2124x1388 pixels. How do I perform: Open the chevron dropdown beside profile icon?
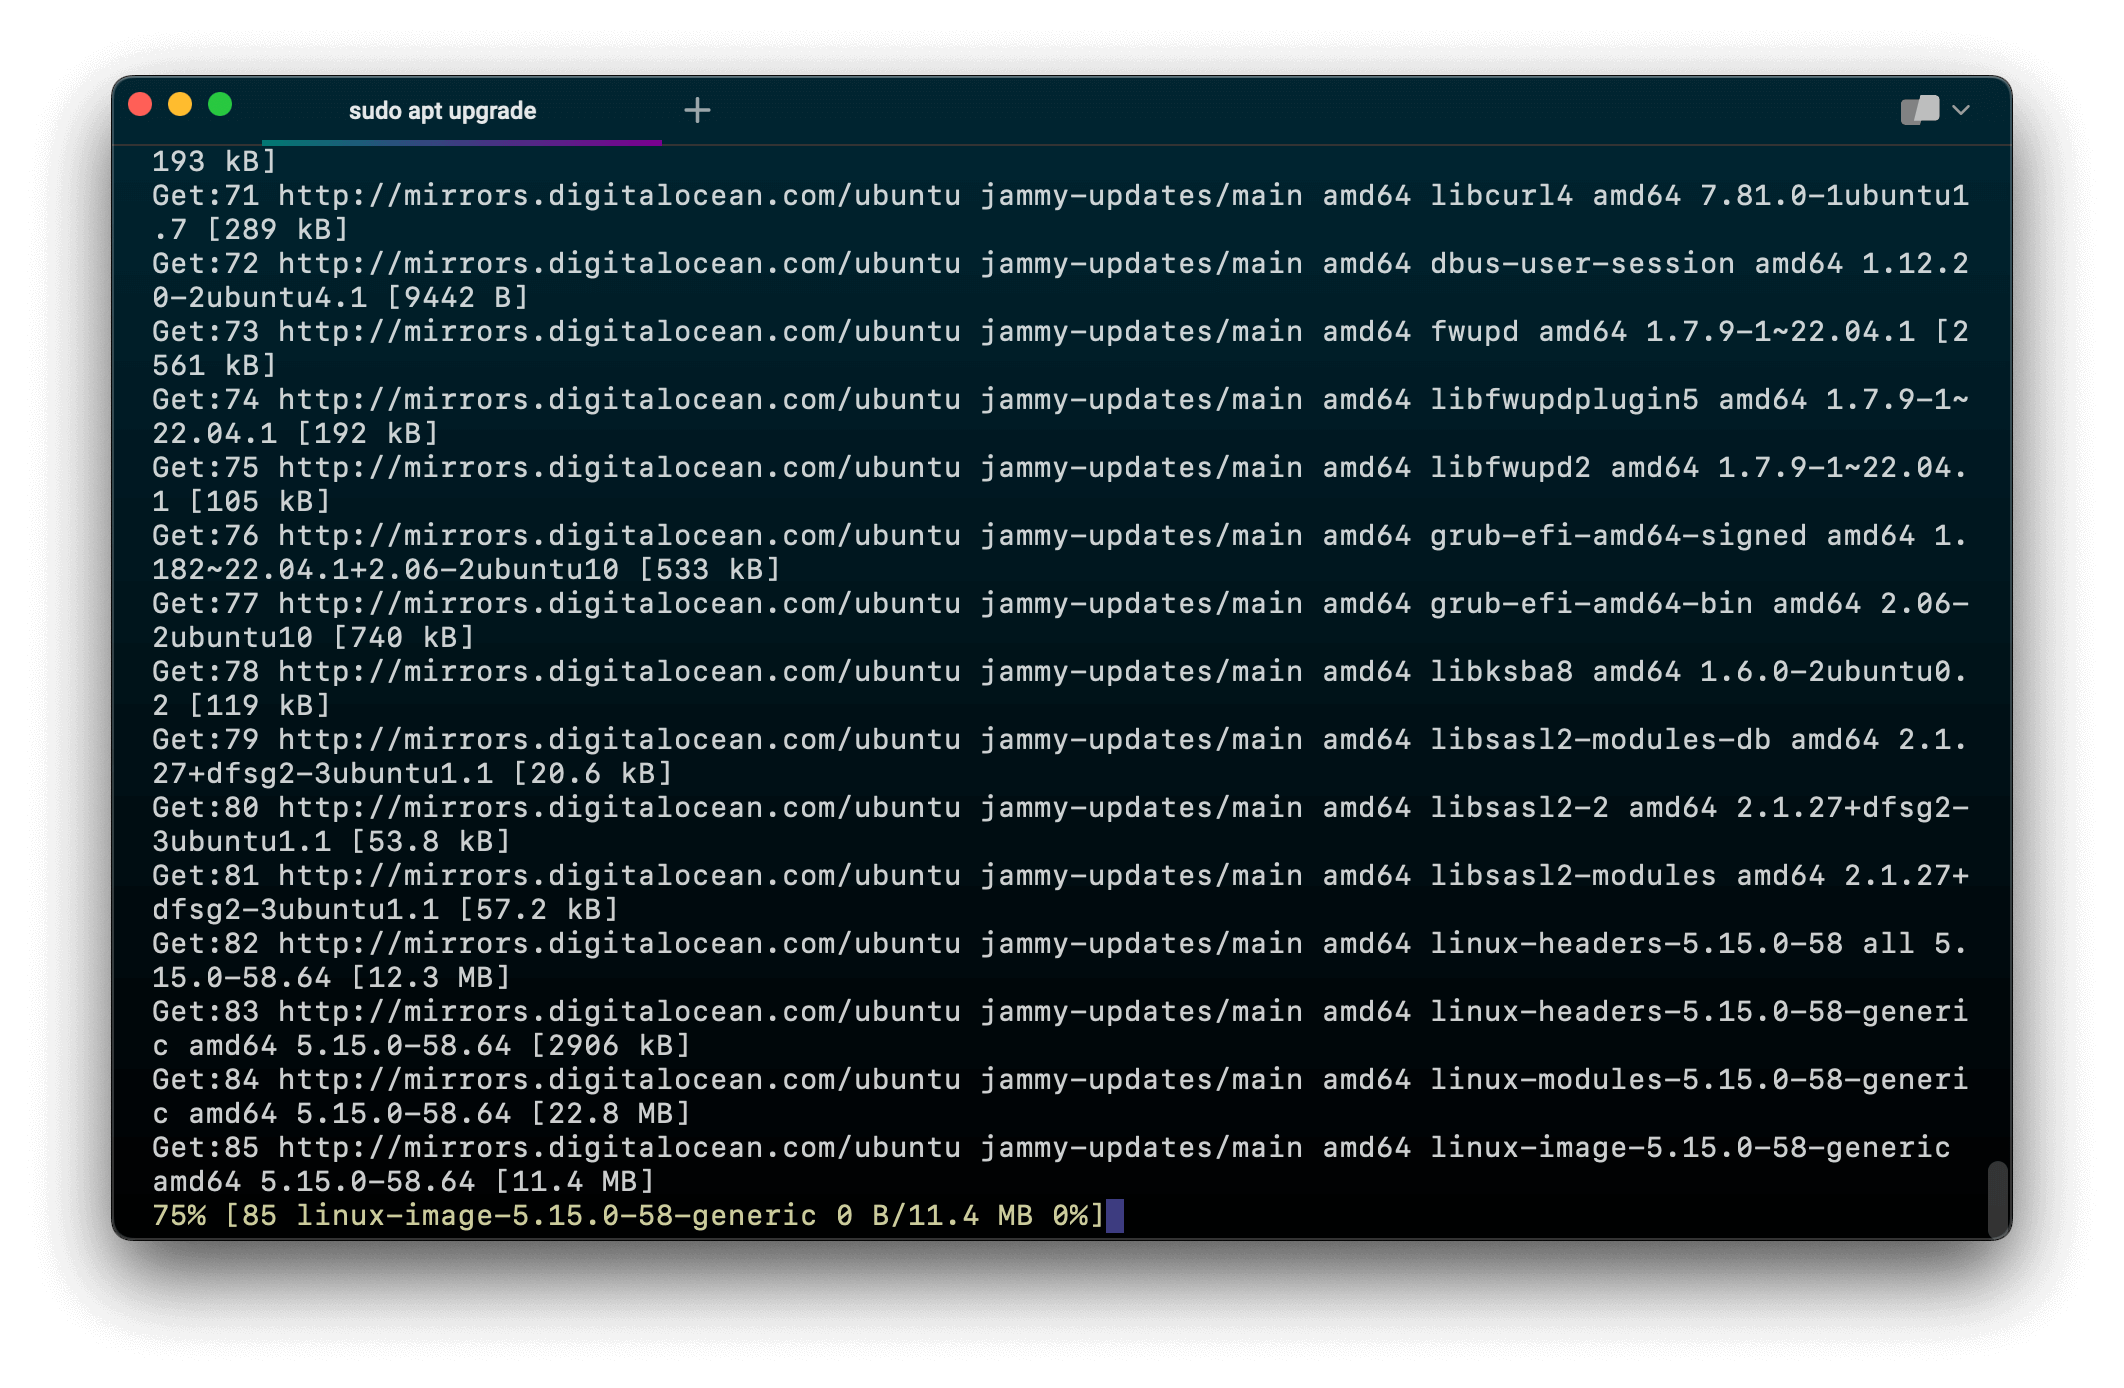(x=1961, y=110)
